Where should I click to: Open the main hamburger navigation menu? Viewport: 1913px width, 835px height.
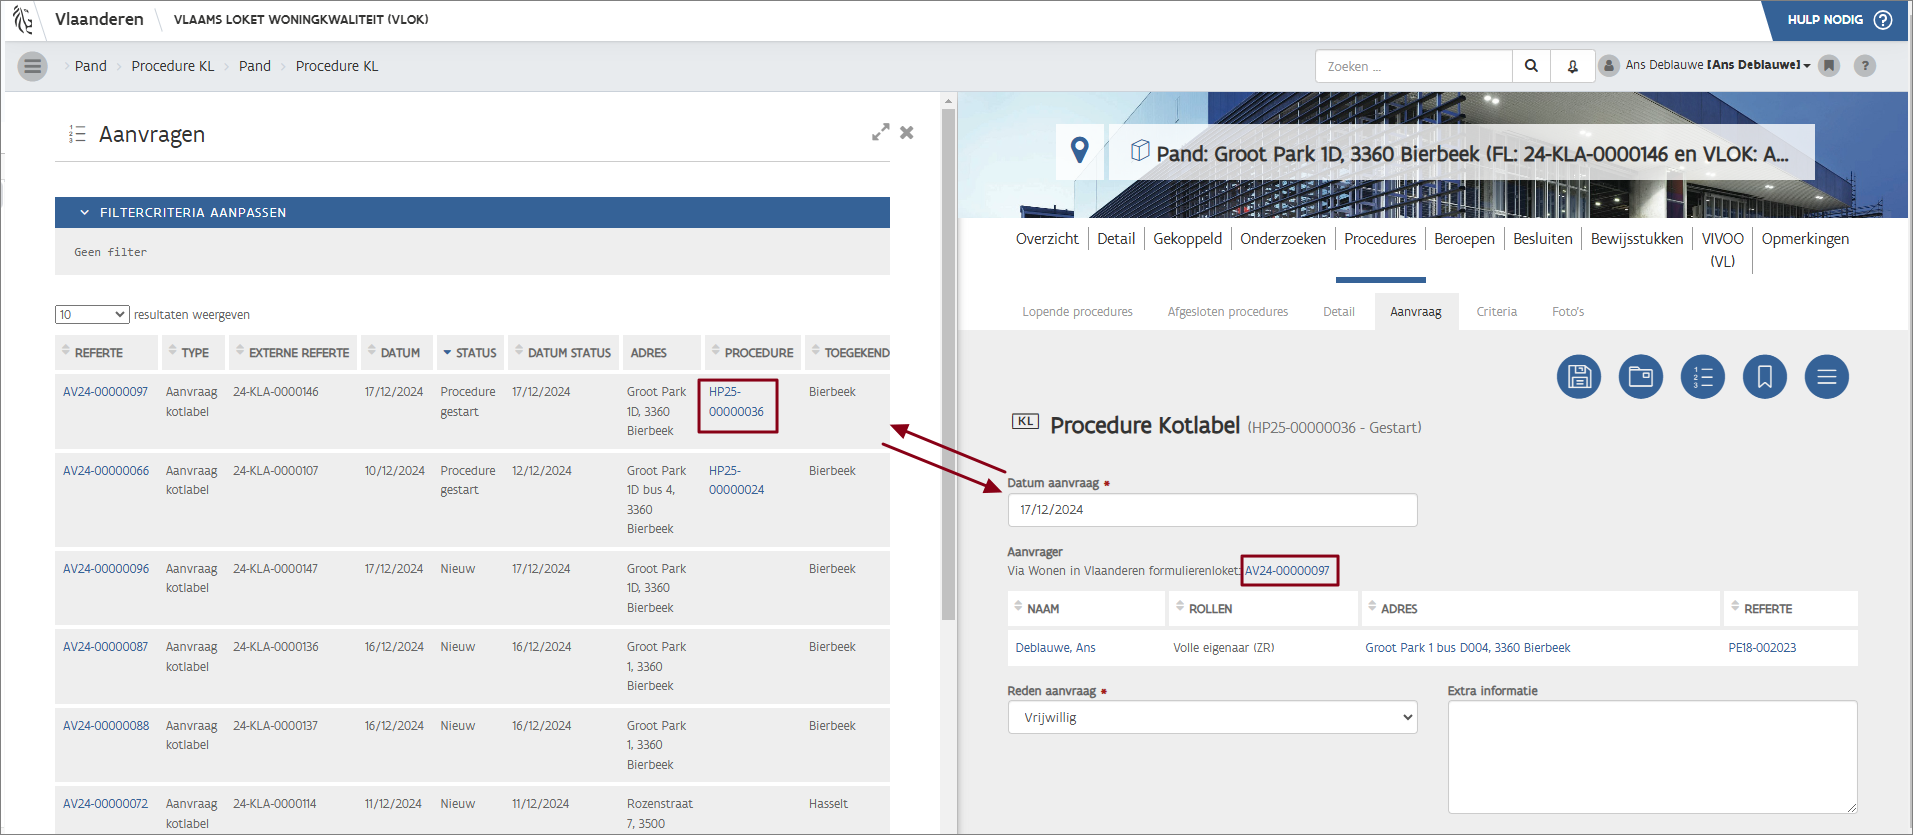pos(32,66)
